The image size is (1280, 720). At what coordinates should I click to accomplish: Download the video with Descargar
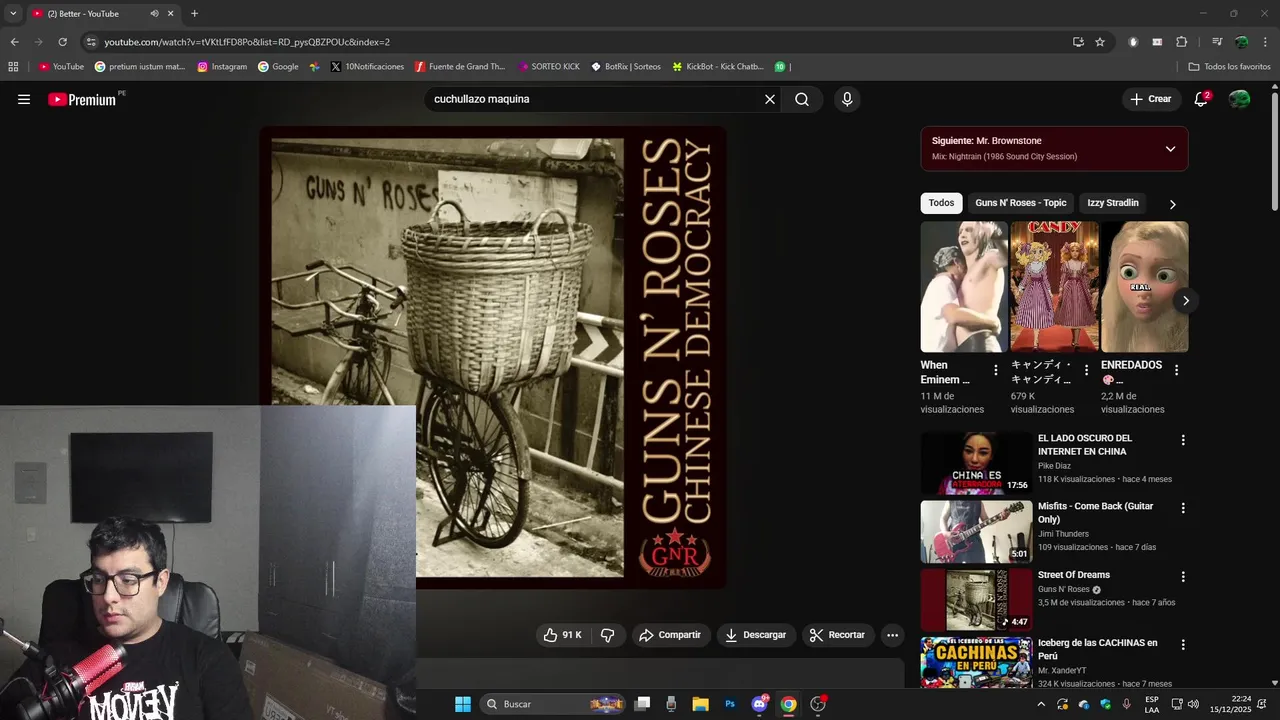(756, 635)
